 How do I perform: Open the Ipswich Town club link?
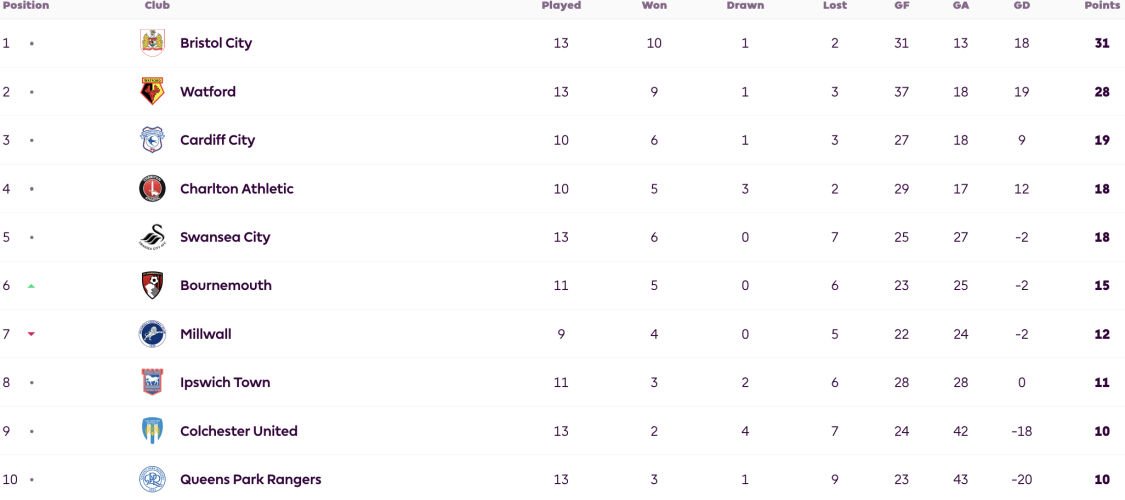coord(225,382)
